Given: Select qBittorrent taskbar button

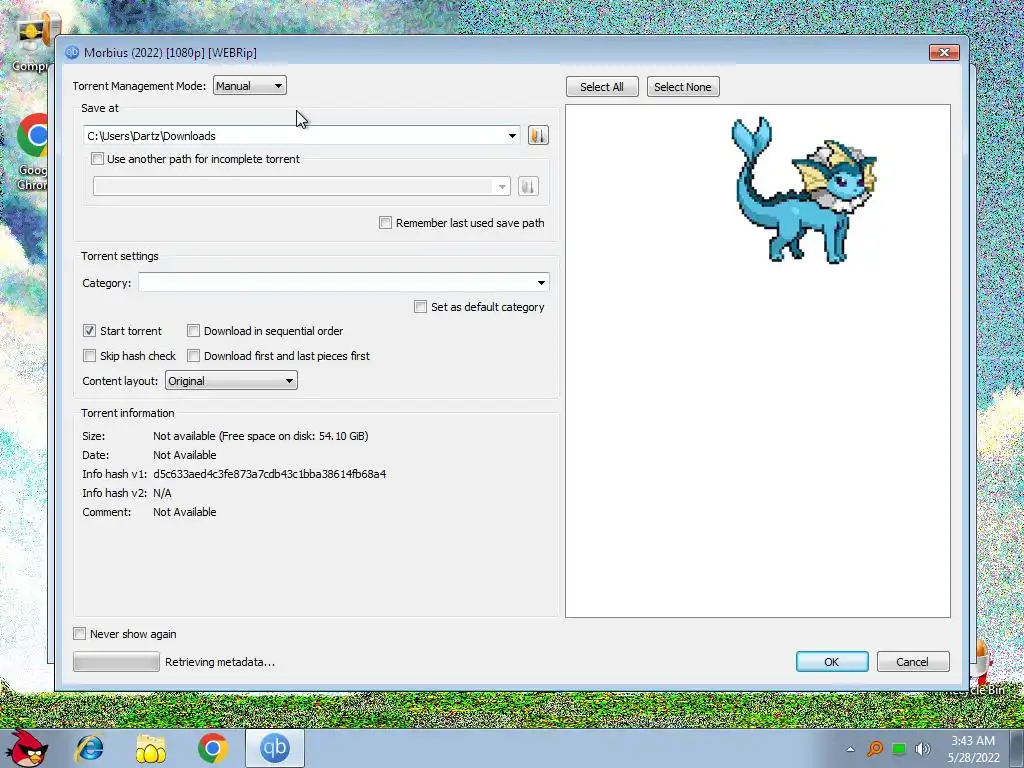Looking at the screenshot, I should tap(275, 748).
